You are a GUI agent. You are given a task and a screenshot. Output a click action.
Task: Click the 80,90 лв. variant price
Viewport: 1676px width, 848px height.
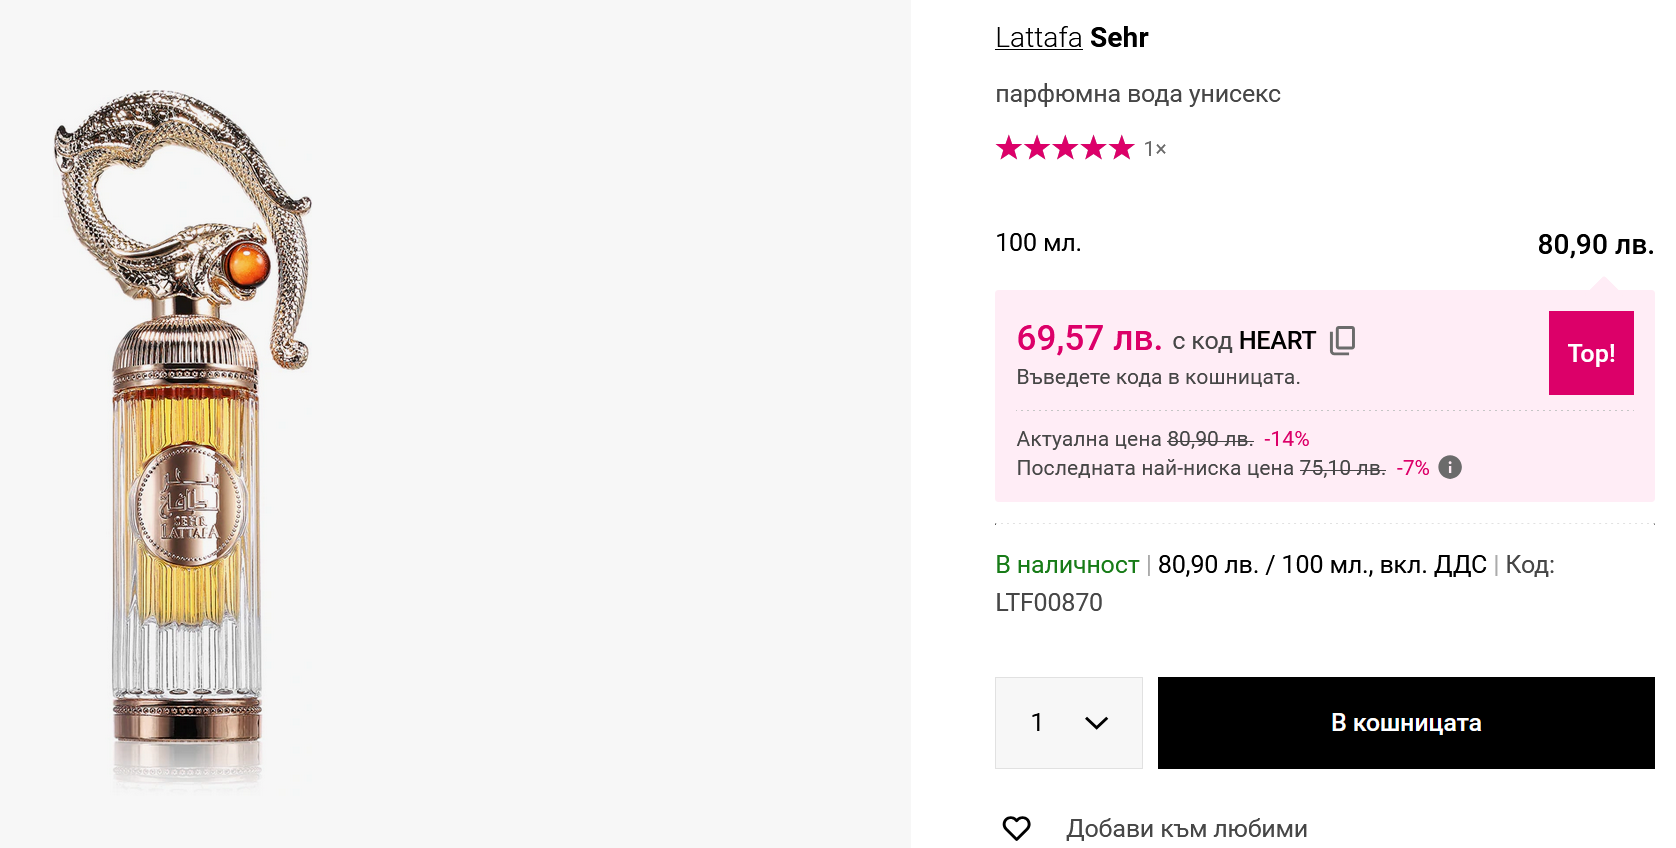point(1595,244)
